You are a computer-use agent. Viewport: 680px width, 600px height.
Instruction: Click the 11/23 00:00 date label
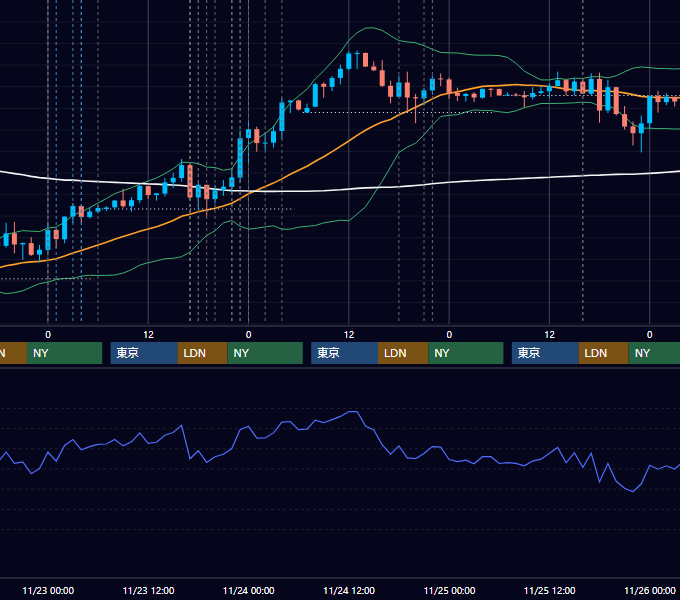[x=48, y=590]
